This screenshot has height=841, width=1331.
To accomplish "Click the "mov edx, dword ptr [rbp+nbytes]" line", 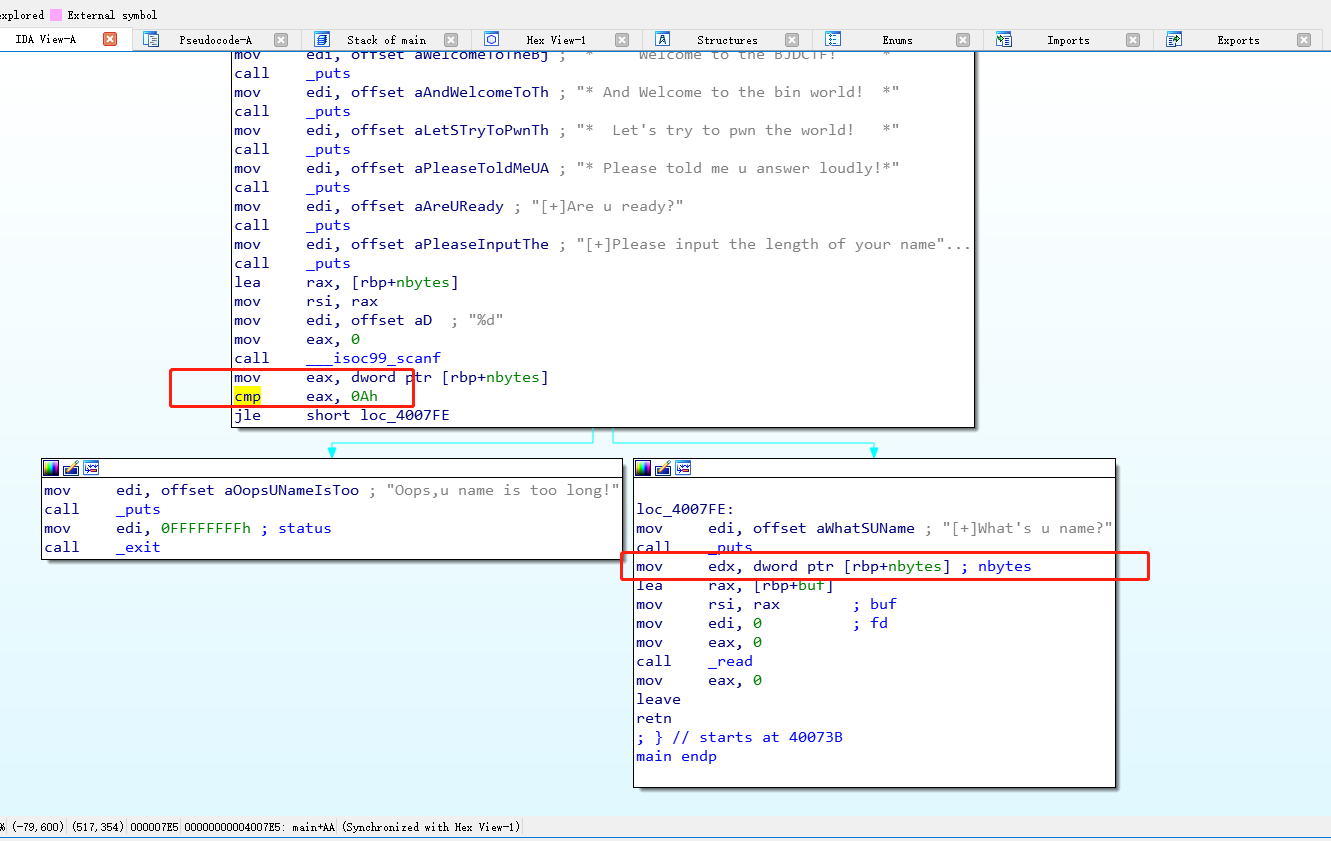I will (833, 566).
